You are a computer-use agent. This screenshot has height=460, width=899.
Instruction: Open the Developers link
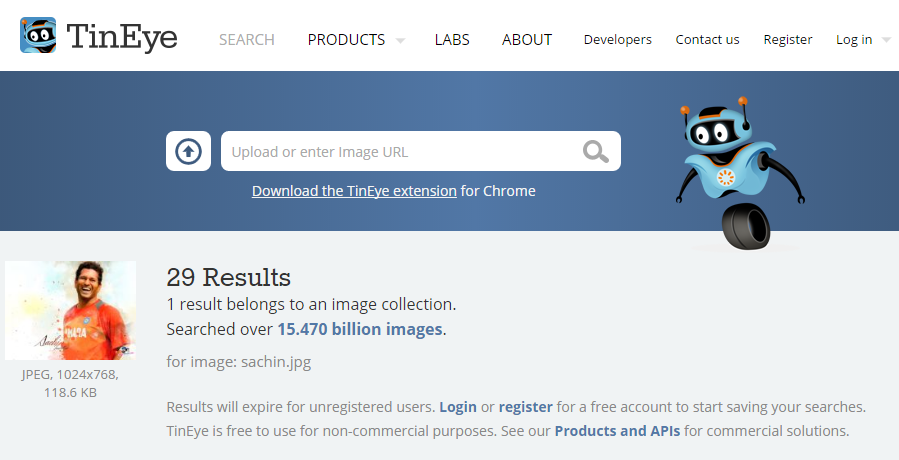pos(617,40)
